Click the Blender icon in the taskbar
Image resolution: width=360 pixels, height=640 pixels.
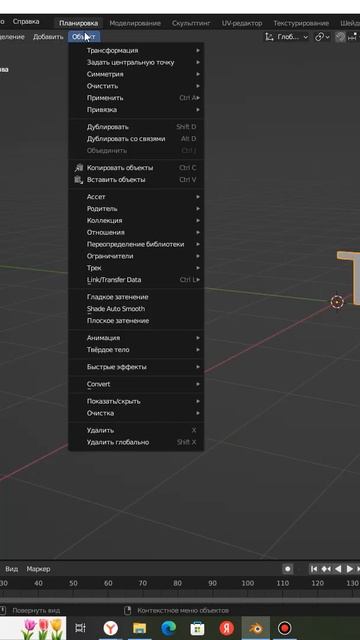(256, 628)
